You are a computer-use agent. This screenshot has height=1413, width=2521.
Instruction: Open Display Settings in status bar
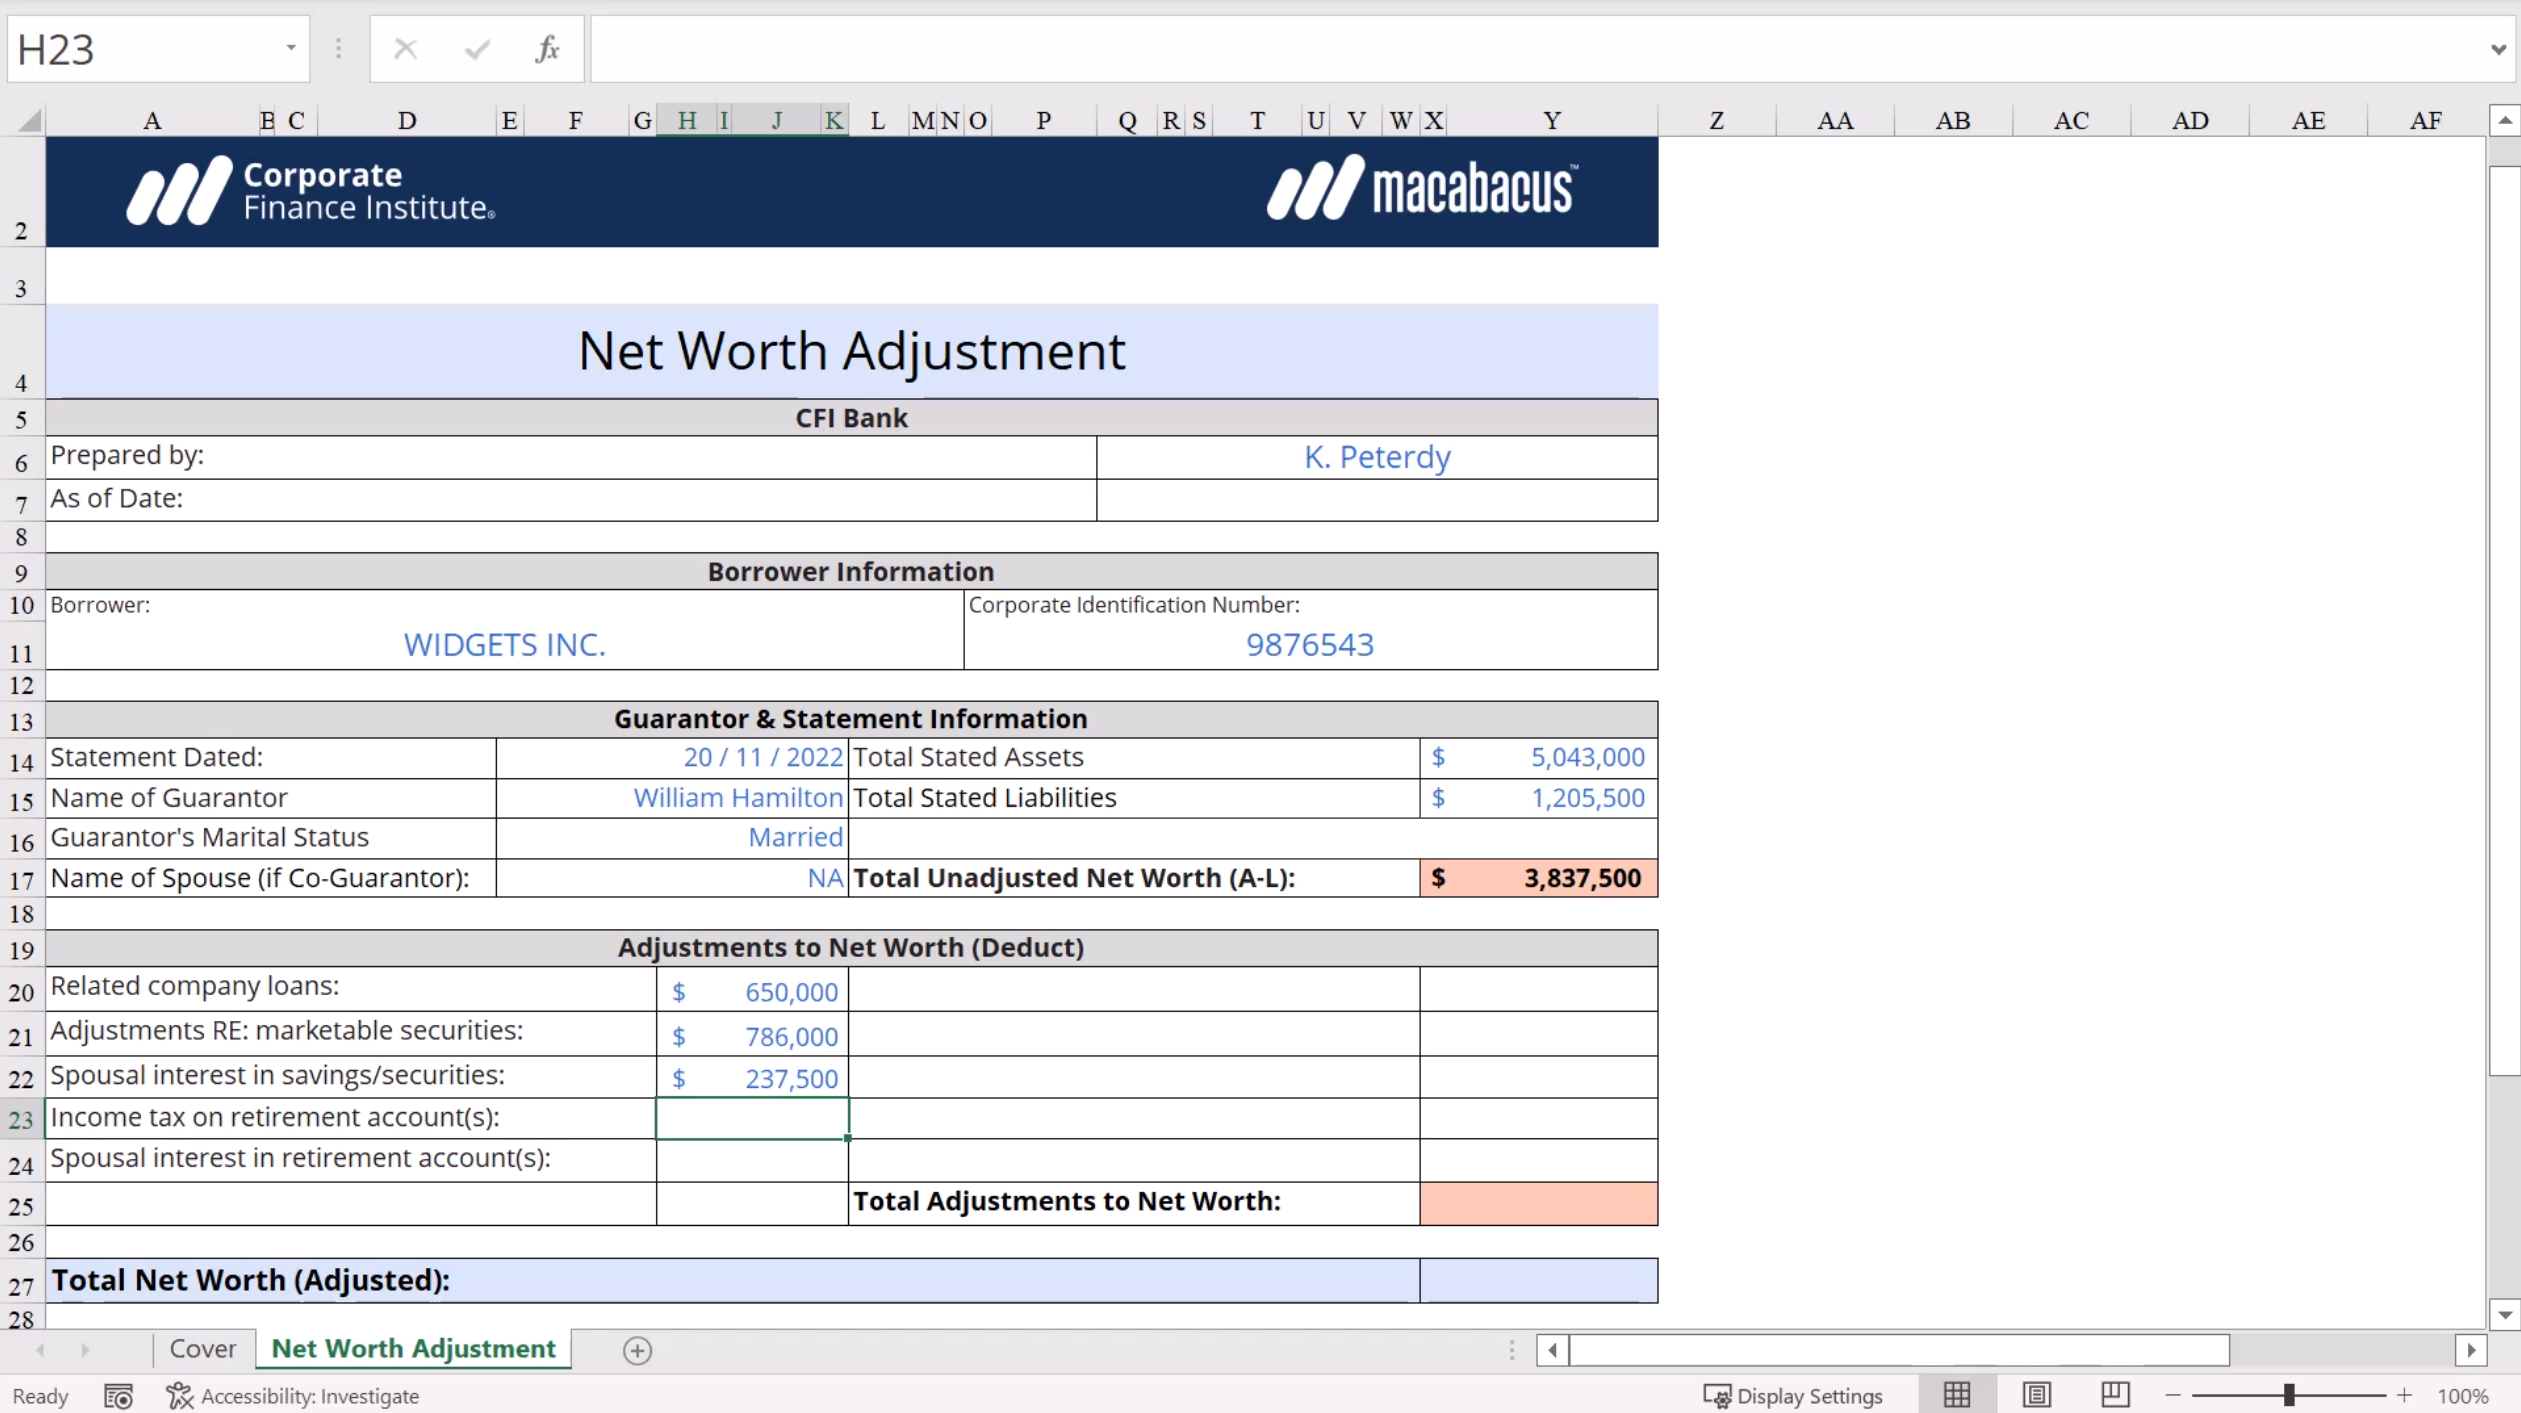click(x=1792, y=1395)
